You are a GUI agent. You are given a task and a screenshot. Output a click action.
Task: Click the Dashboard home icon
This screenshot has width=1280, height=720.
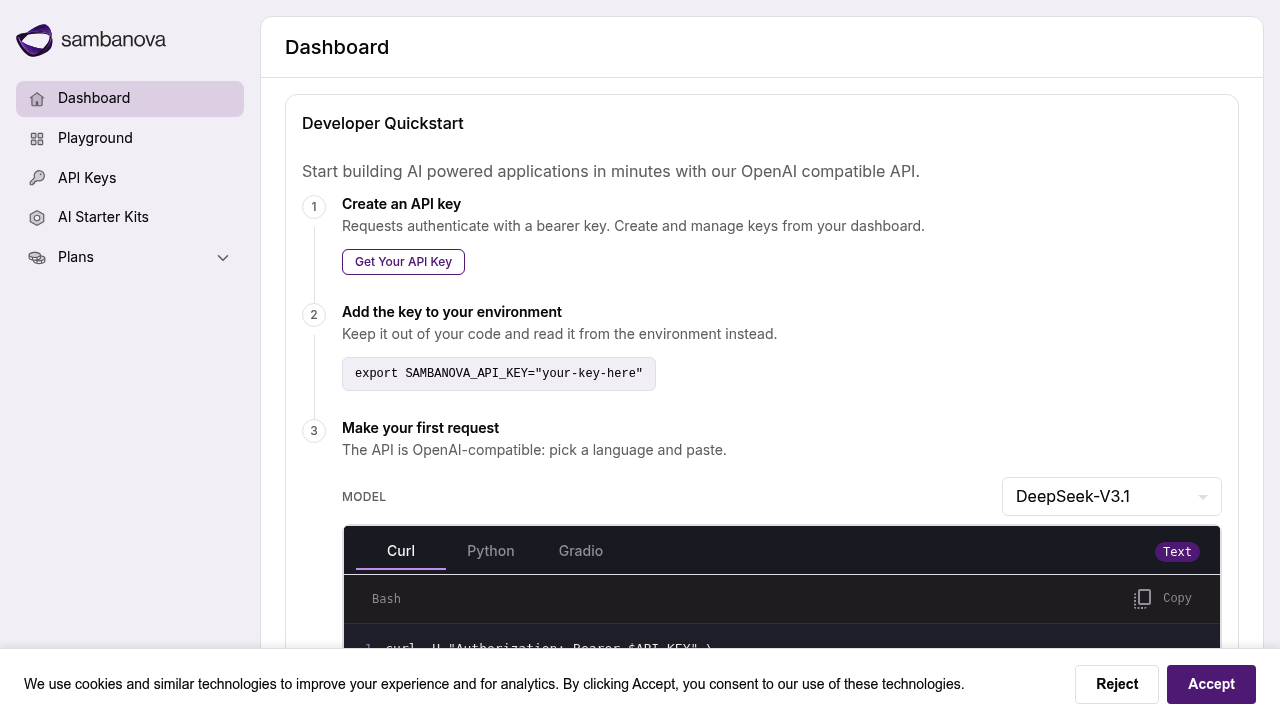click(x=37, y=99)
